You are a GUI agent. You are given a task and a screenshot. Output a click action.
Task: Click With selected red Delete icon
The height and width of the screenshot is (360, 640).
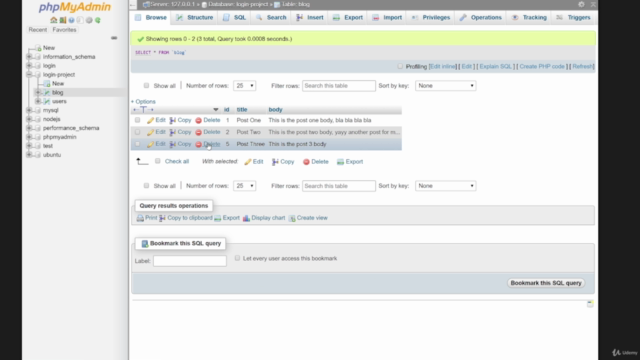pyautogui.click(x=306, y=162)
